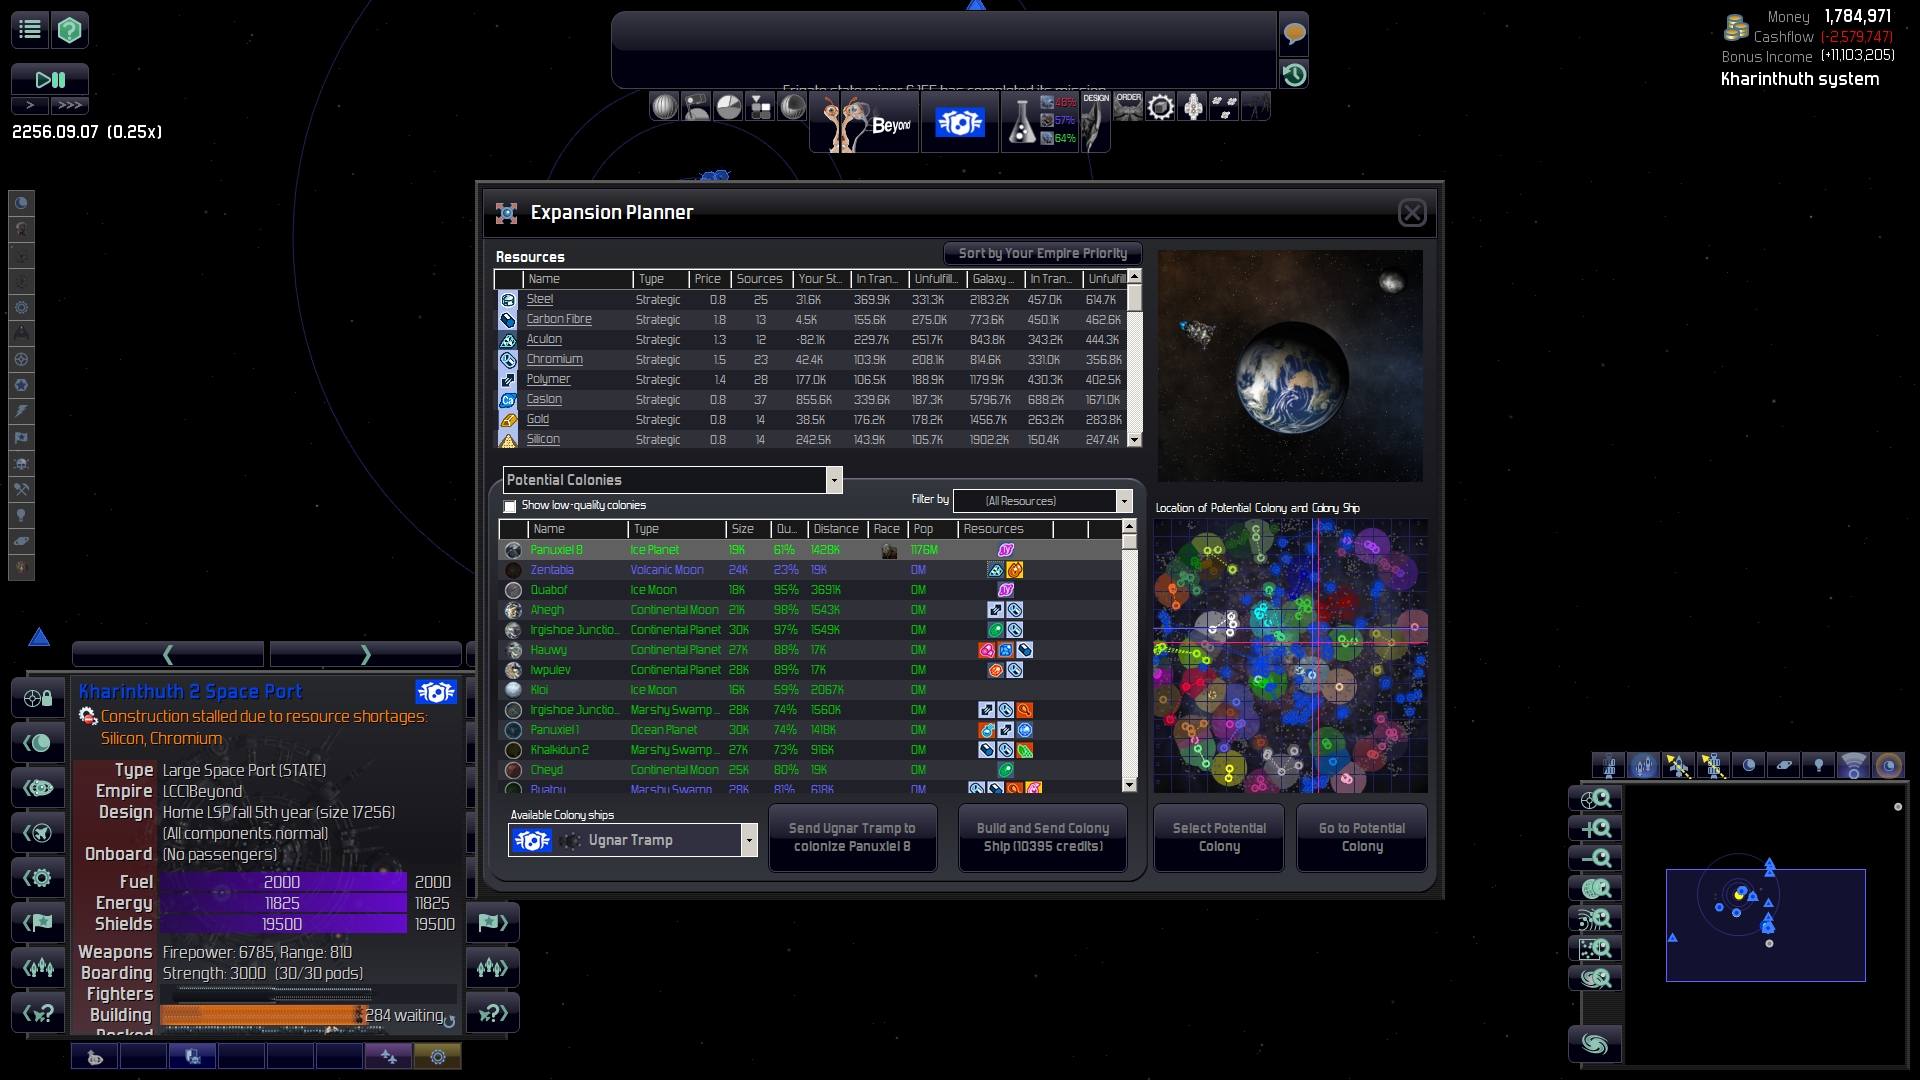Click the blue empire flag icon
The image size is (1920, 1080).
point(959,123)
